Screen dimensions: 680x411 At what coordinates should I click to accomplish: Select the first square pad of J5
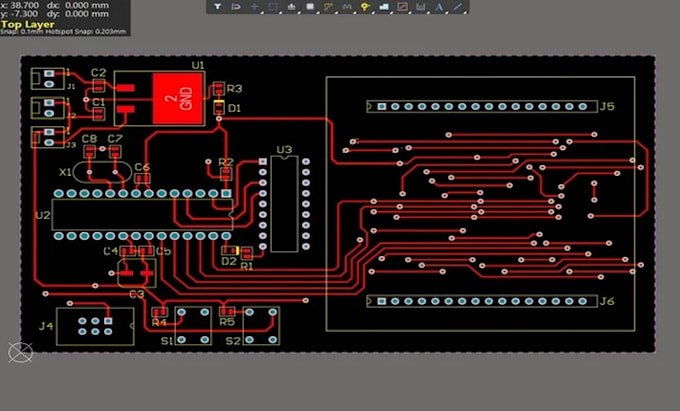click(x=382, y=106)
